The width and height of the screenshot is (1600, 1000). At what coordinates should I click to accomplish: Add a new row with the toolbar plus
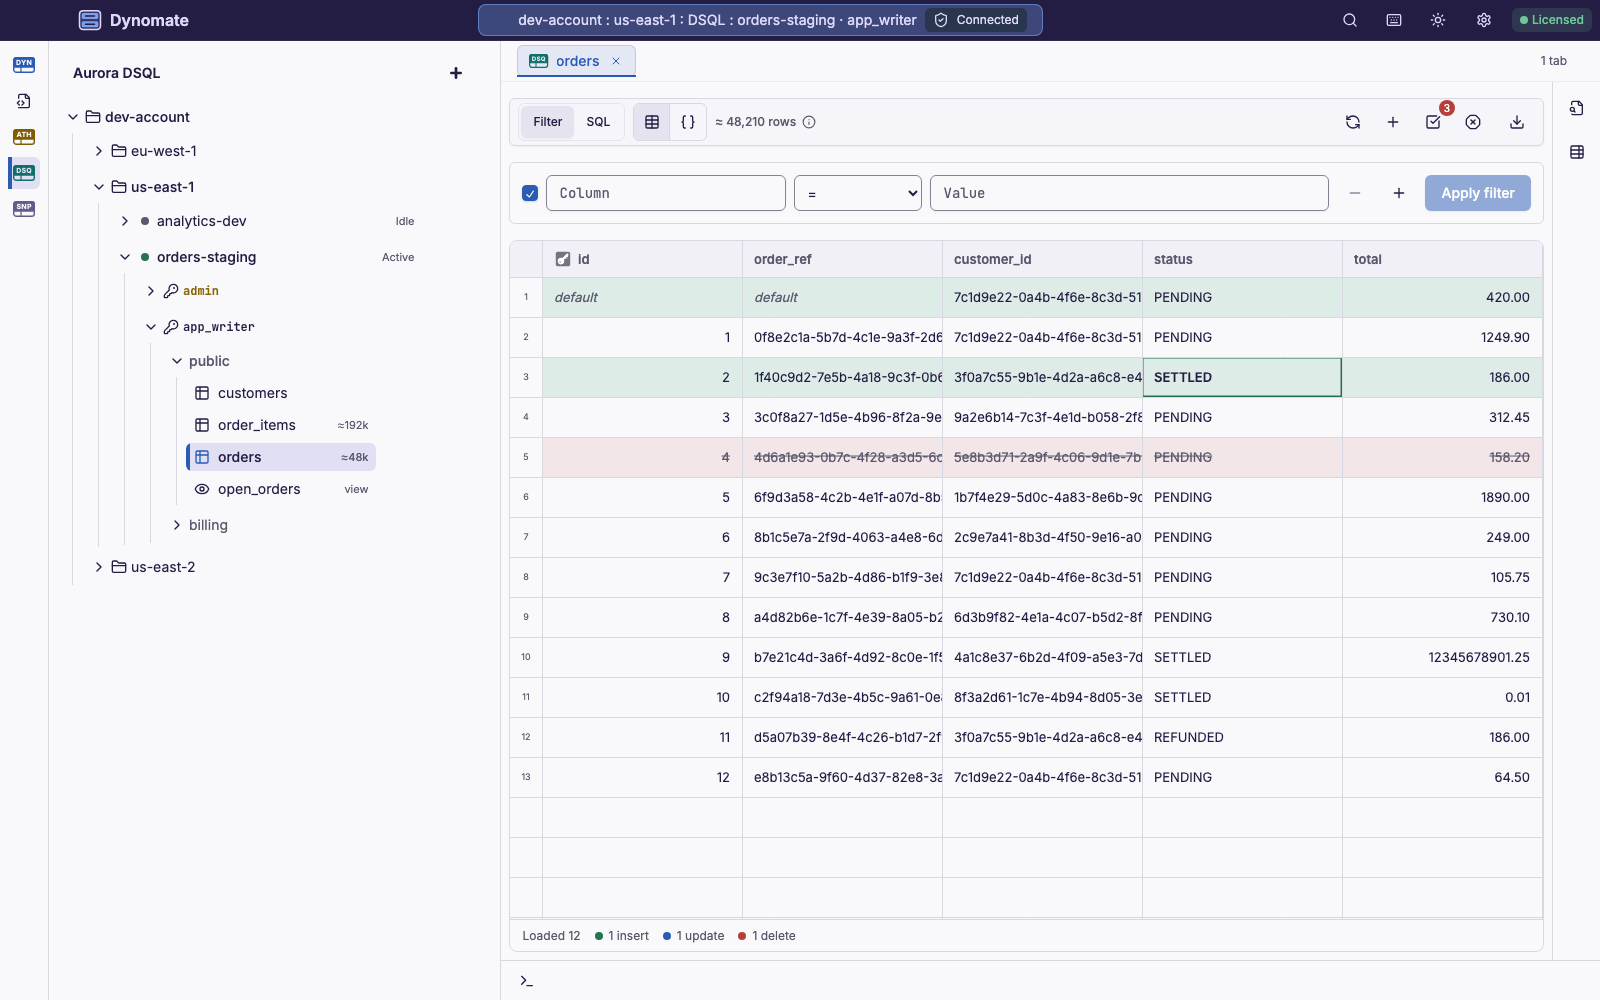(x=1393, y=122)
